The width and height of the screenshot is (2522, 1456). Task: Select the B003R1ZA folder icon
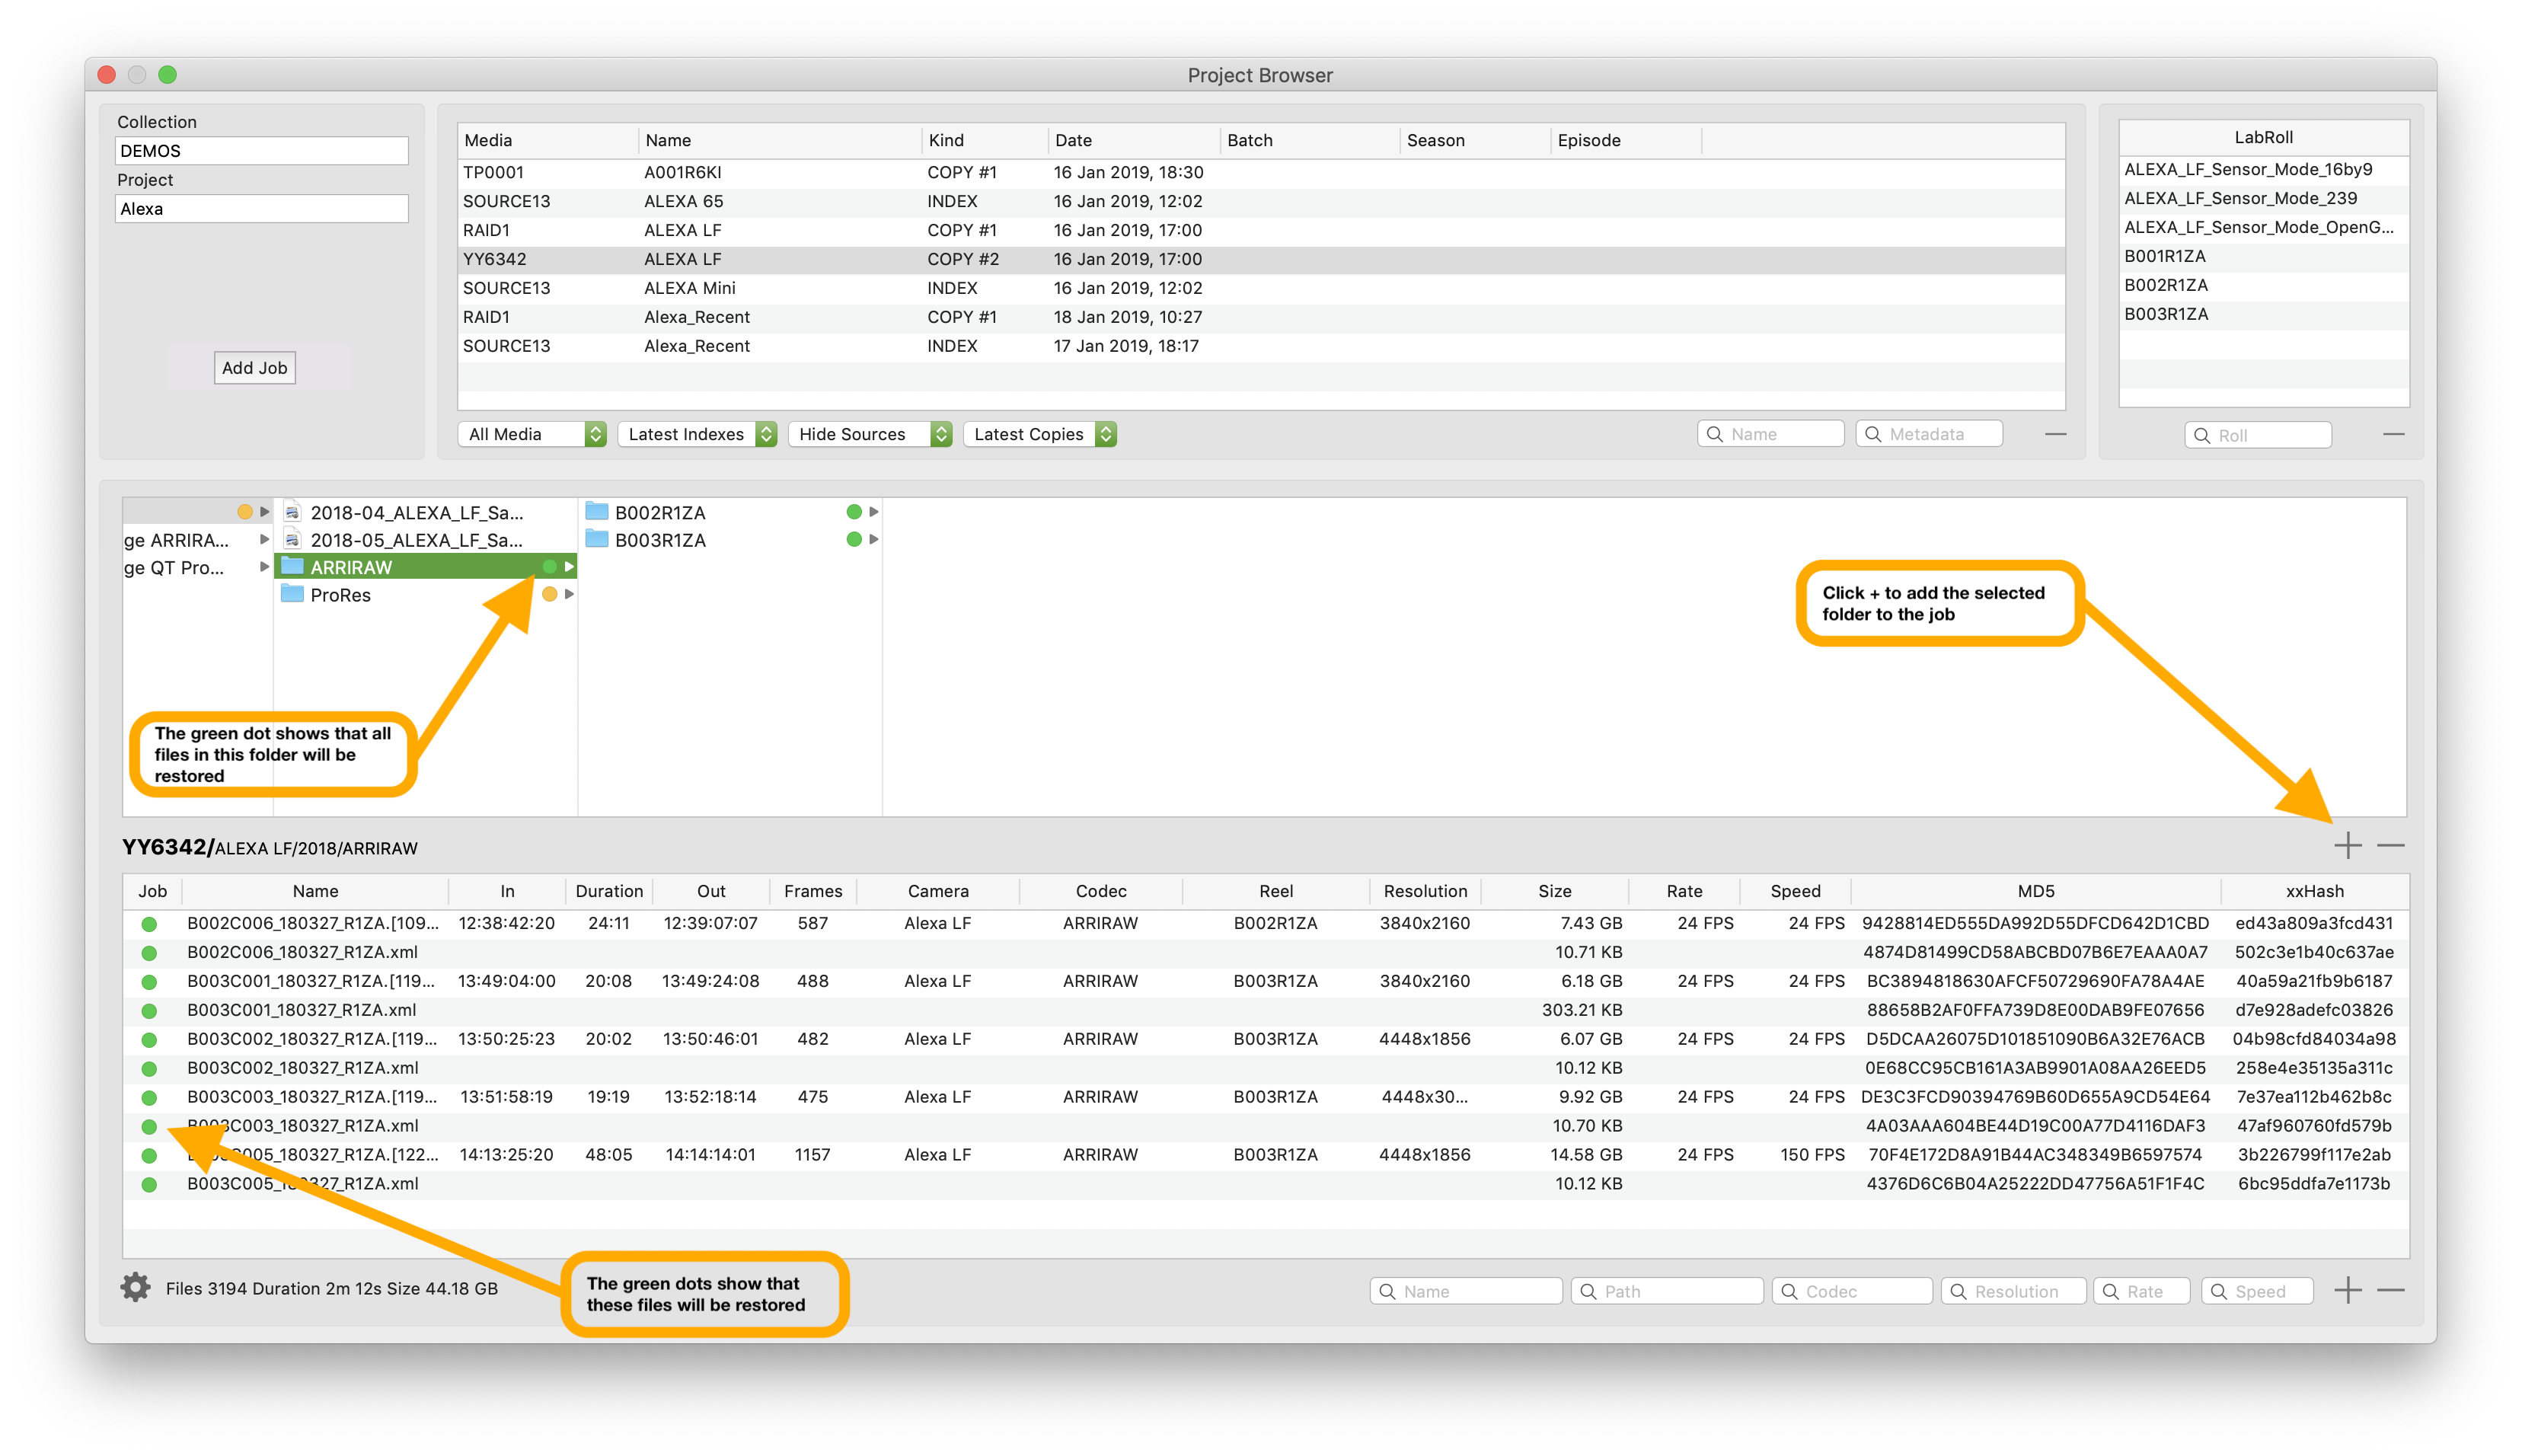point(597,540)
